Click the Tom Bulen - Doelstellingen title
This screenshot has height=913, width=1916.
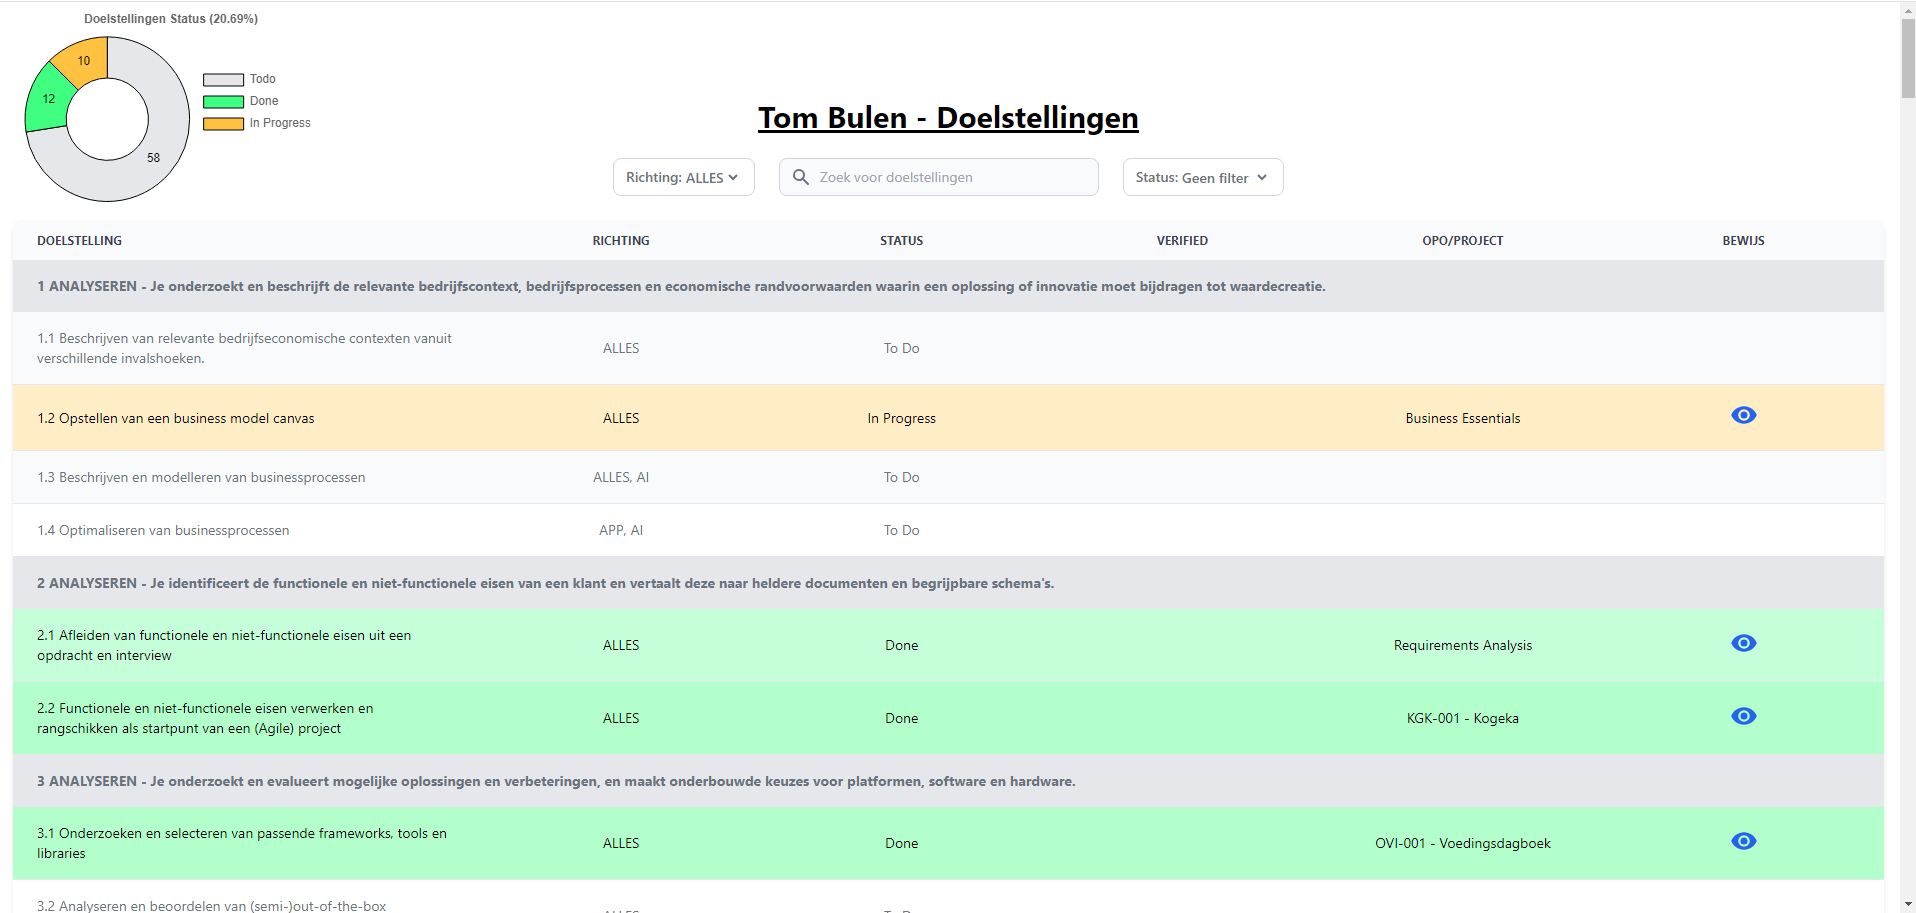(947, 118)
